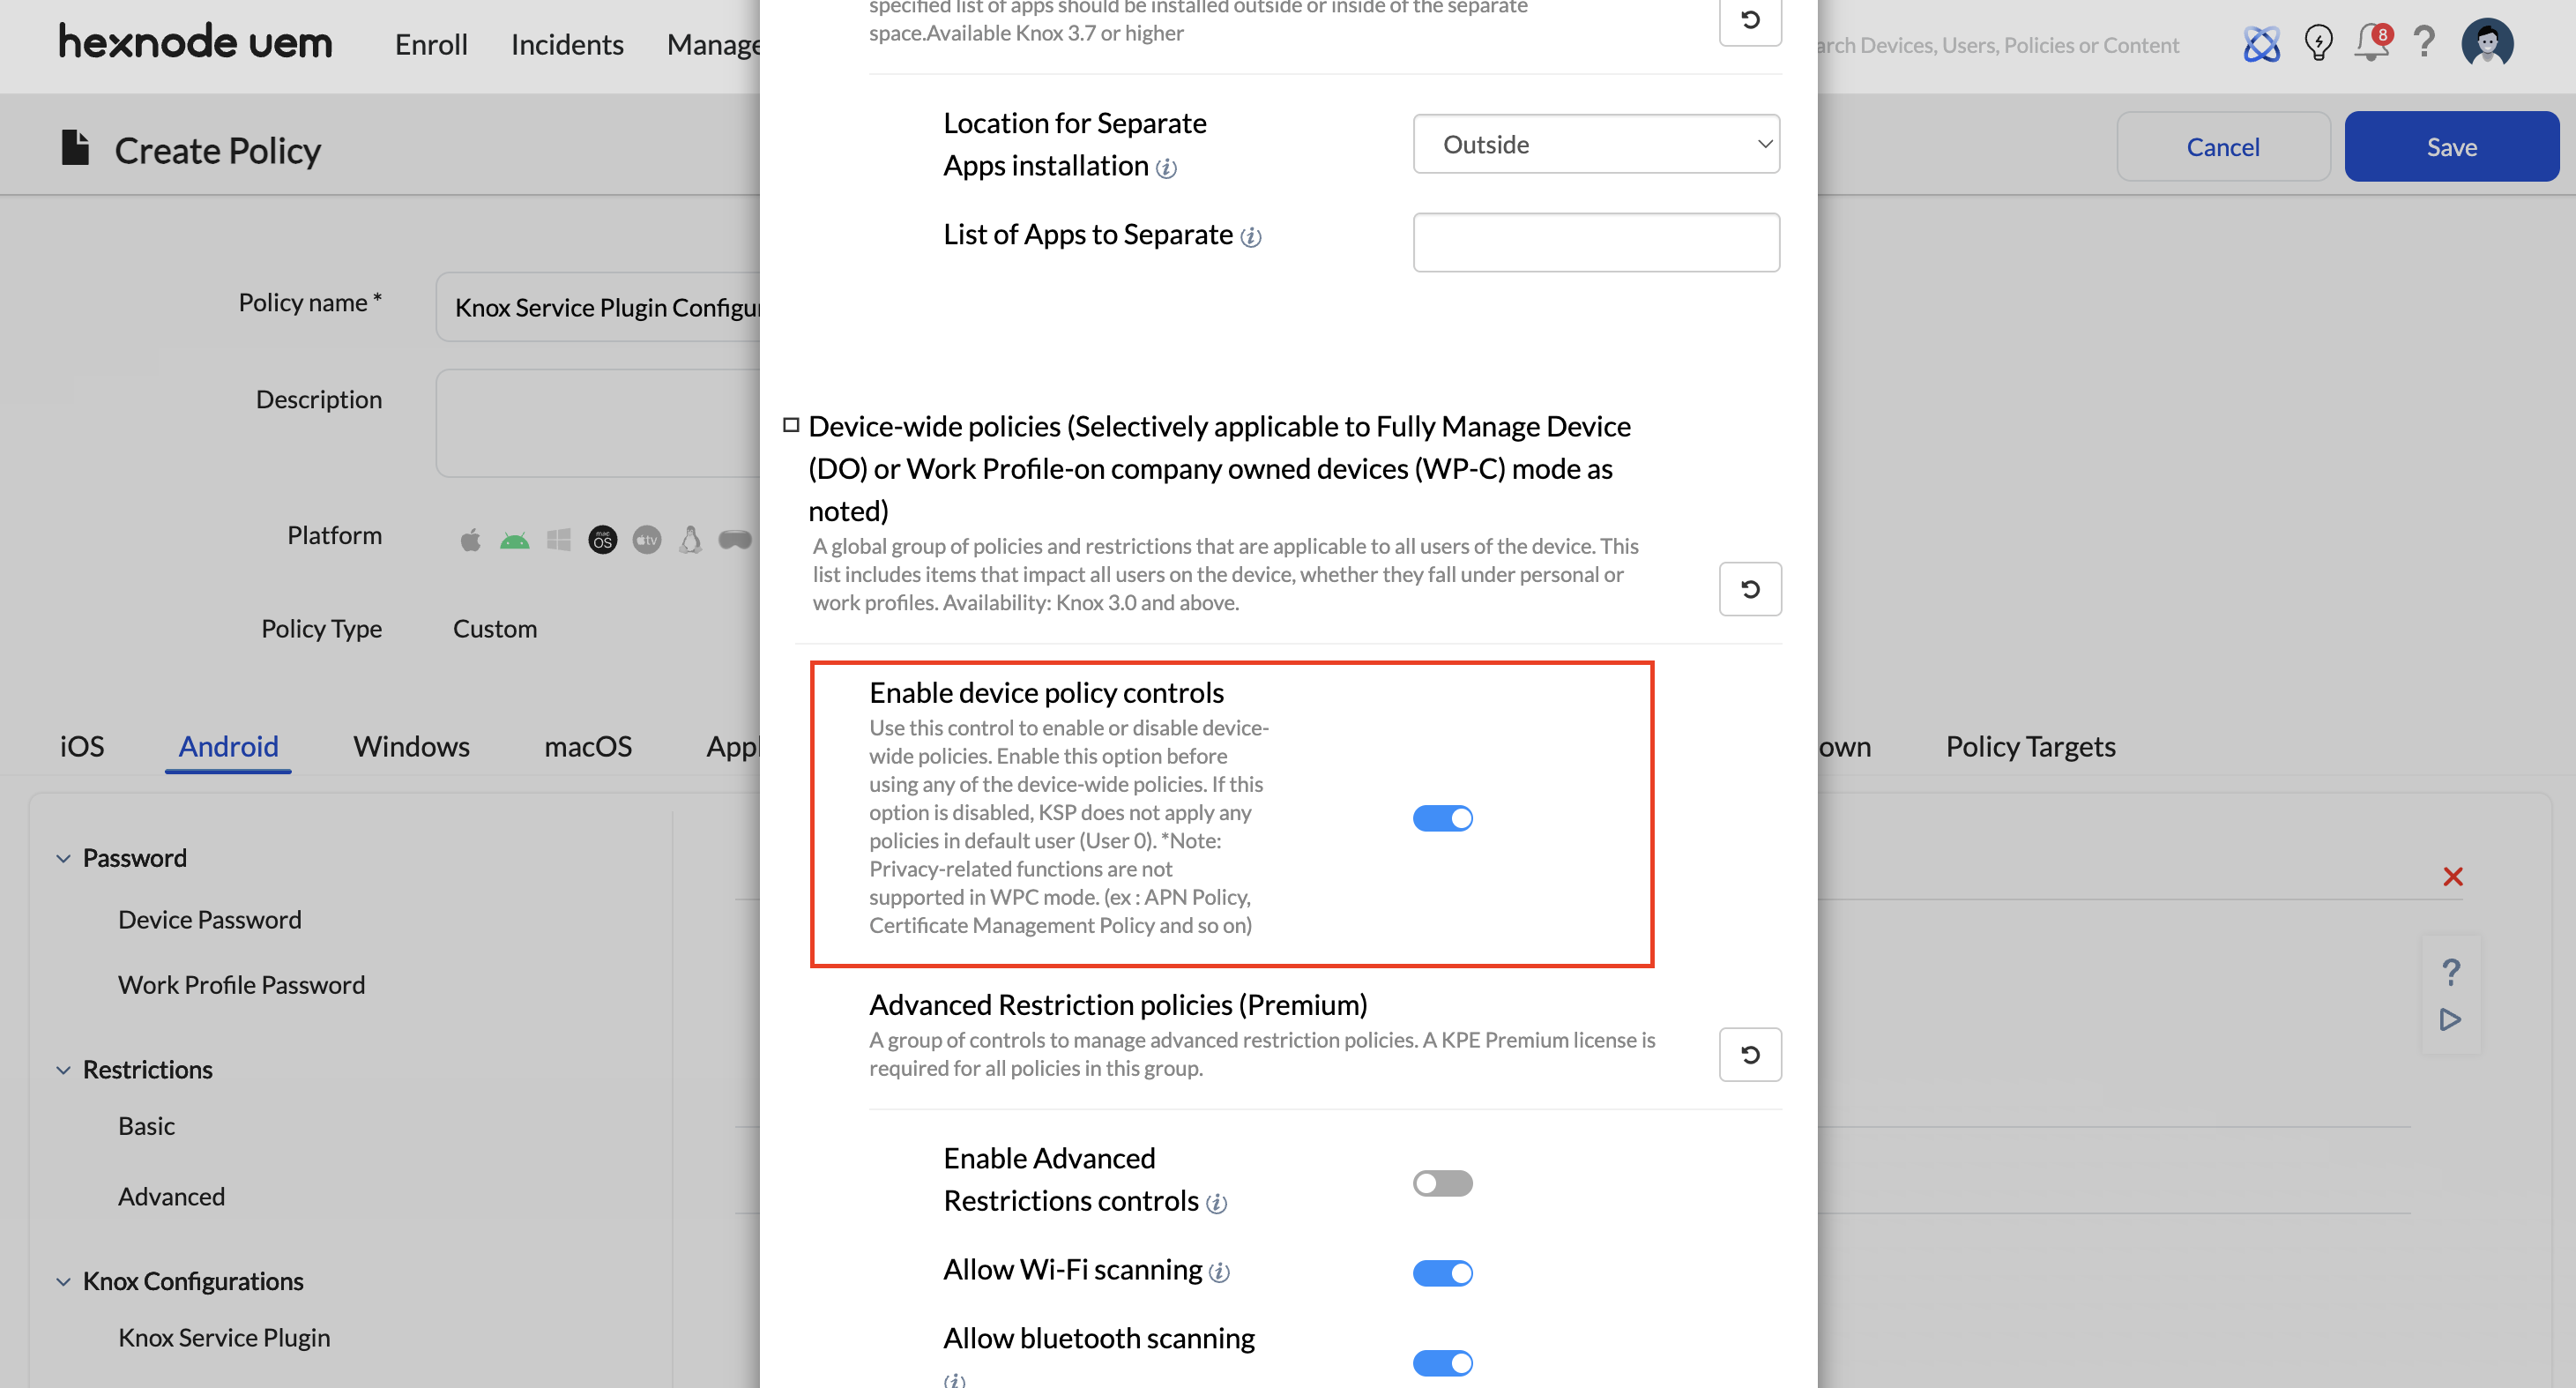Open Knox Service Plugin item
2576x1388 pixels.
224,1337
